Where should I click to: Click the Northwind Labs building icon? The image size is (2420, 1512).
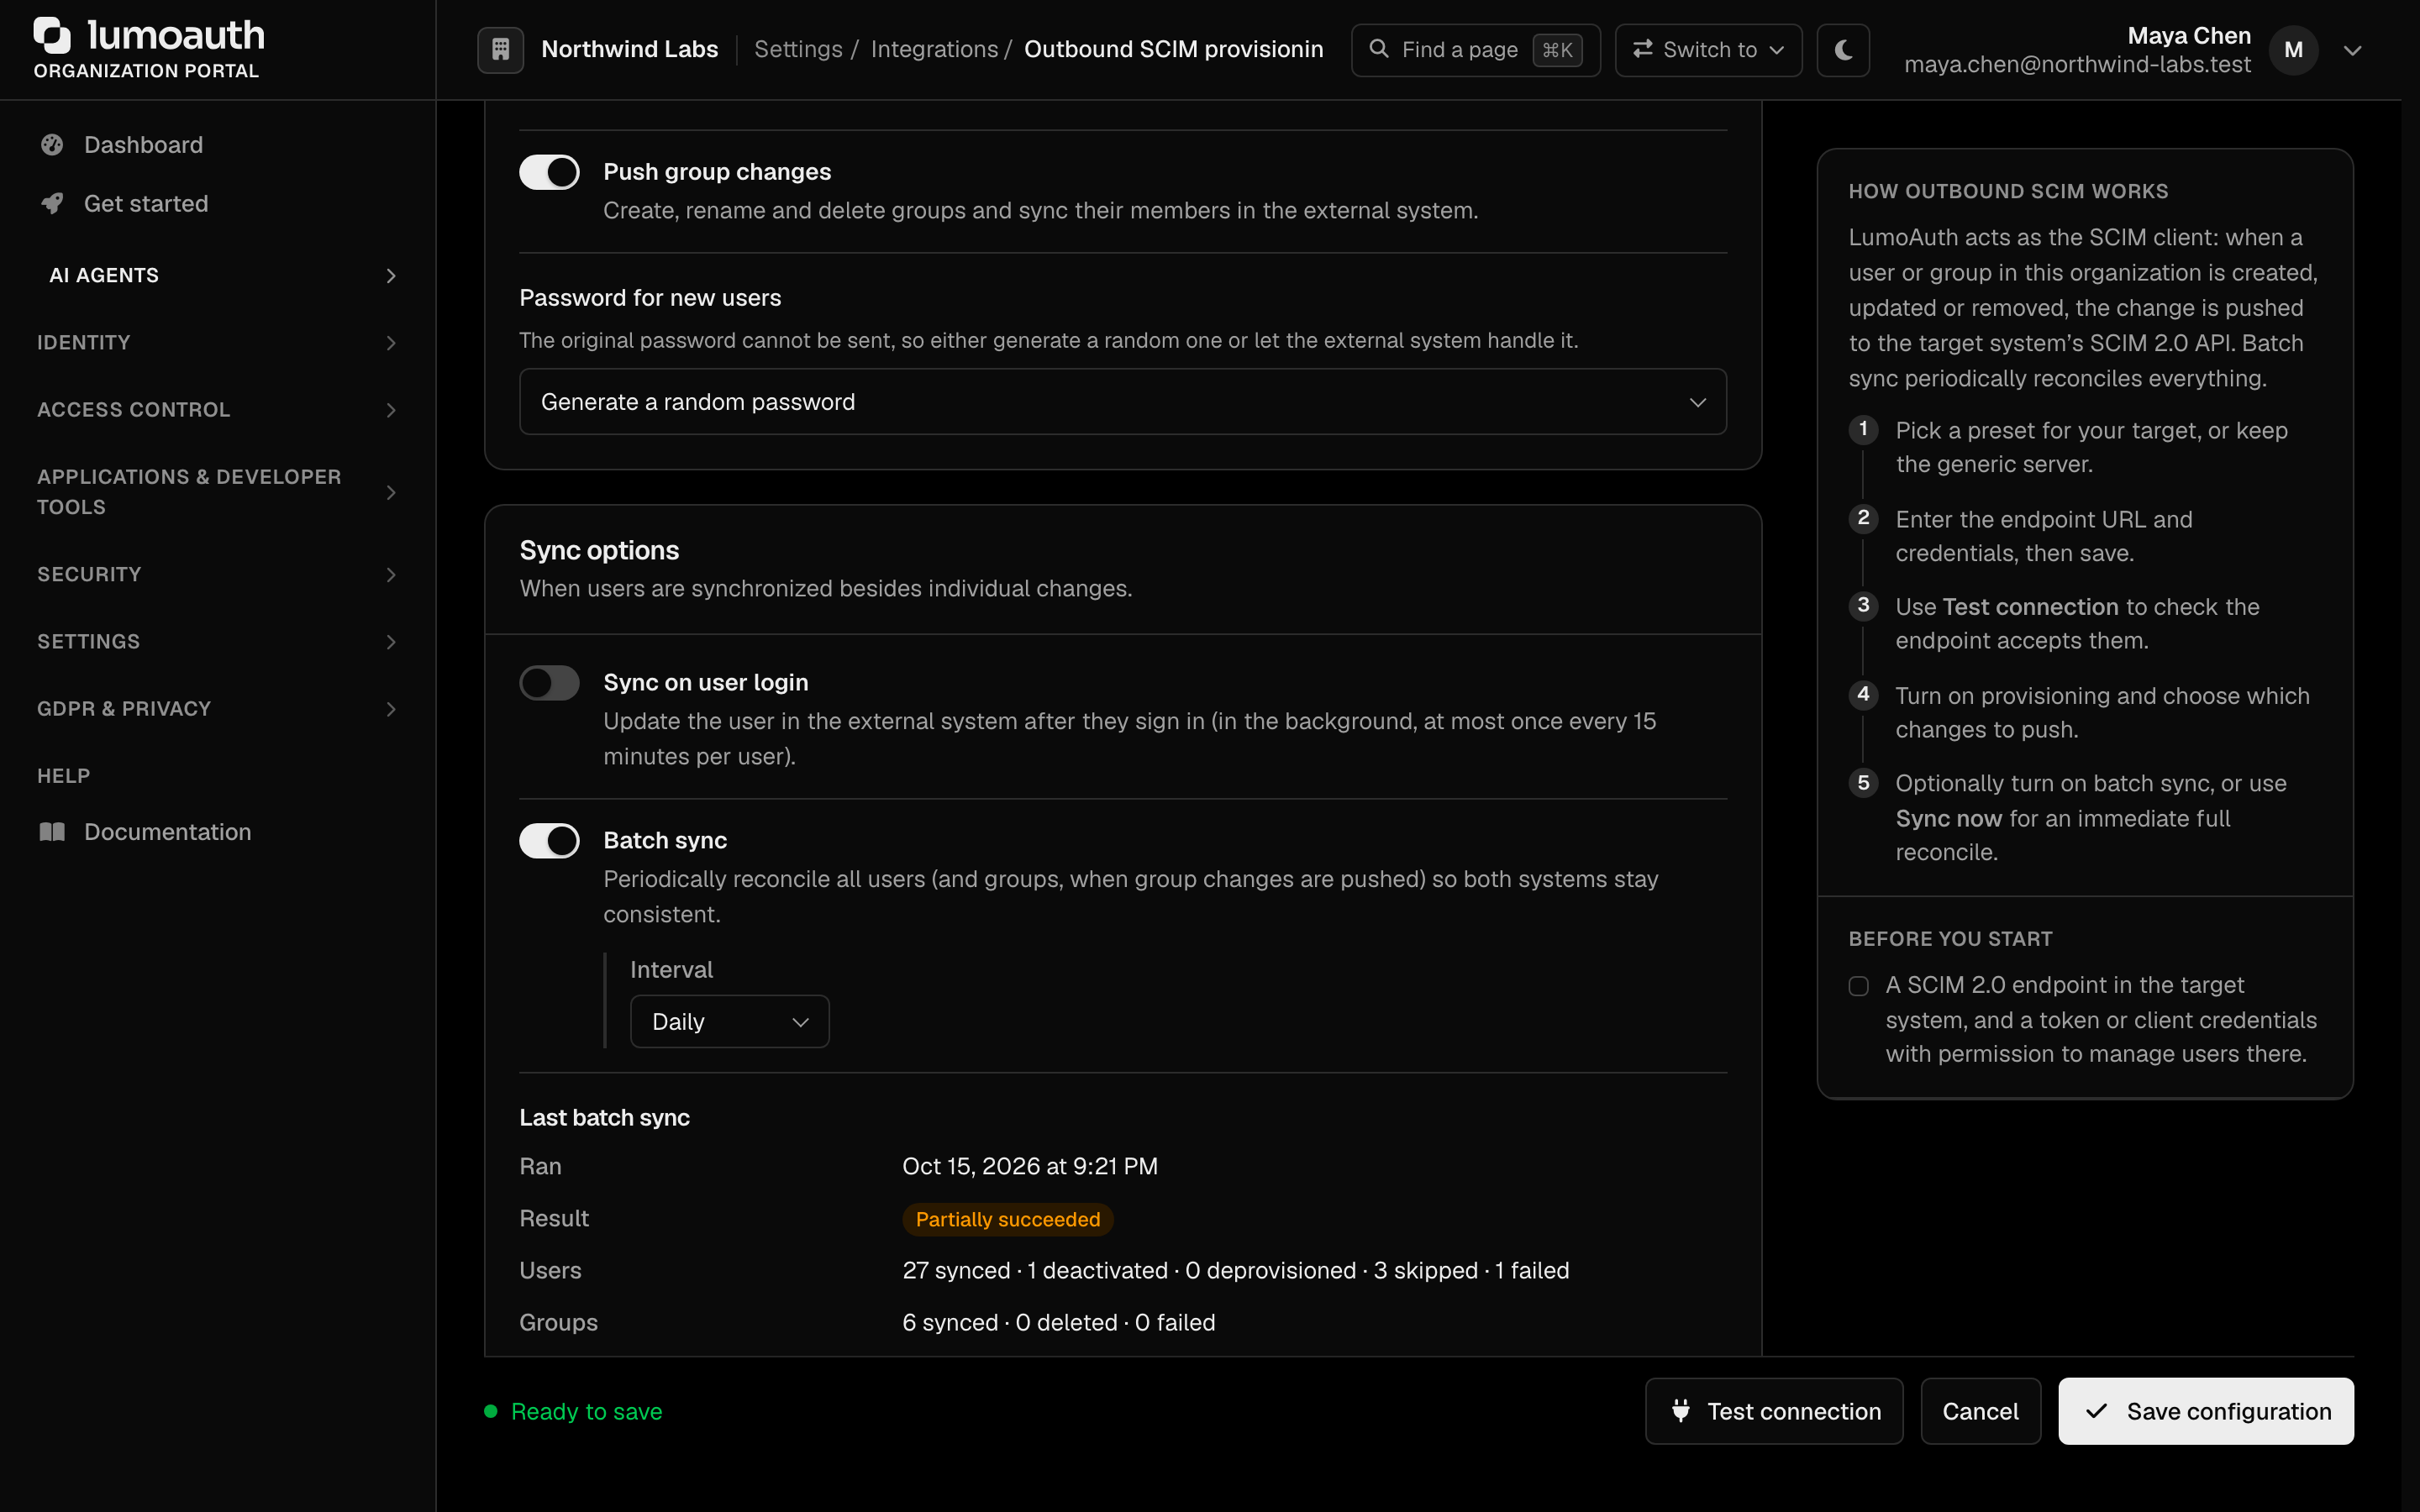point(501,49)
